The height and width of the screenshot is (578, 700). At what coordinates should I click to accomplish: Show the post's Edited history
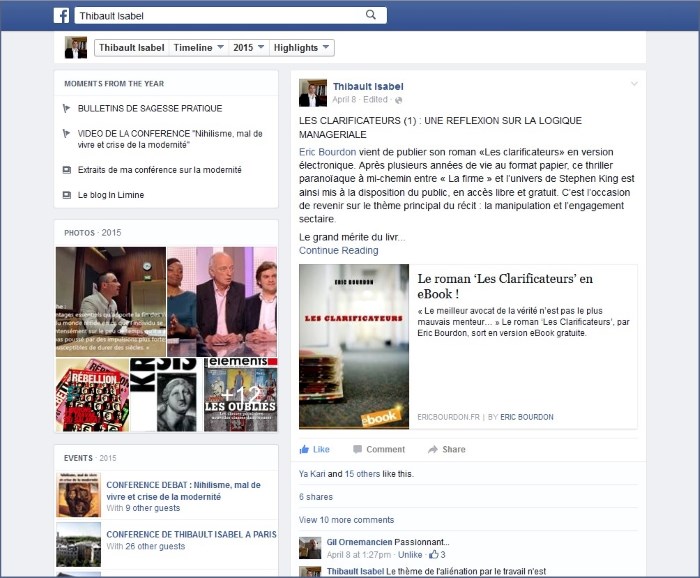(375, 100)
